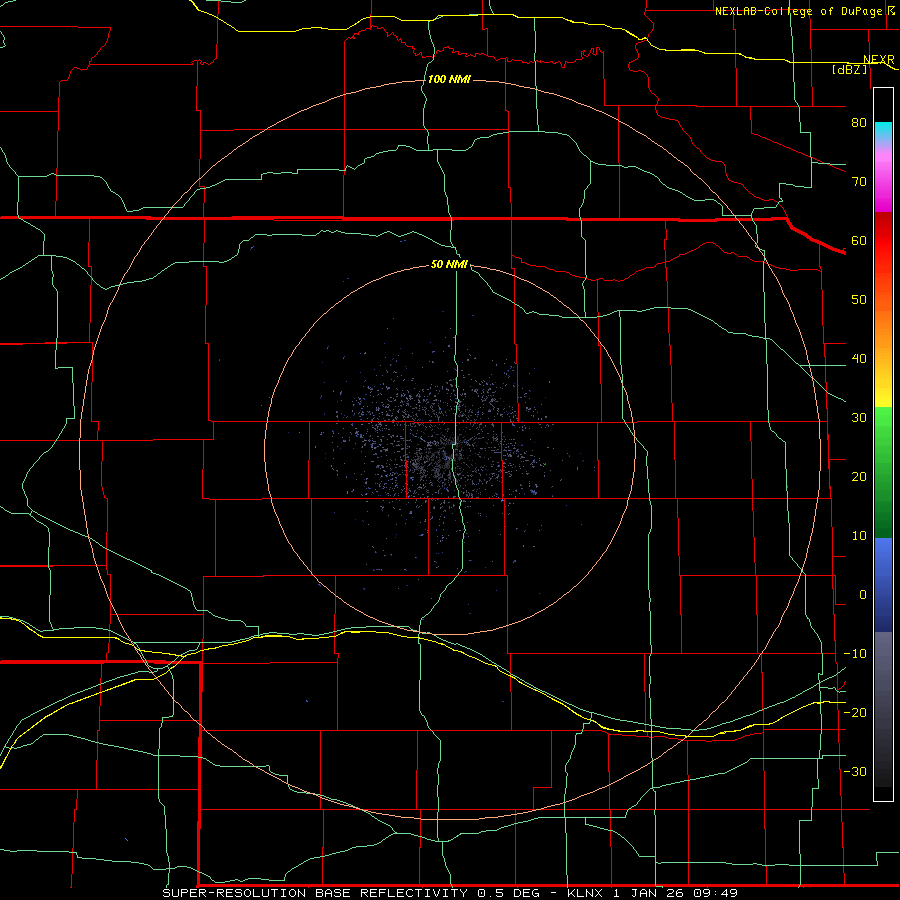900x900 pixels.
Task: Click the -30 value on dBZ scale
Action: [855, 771]
